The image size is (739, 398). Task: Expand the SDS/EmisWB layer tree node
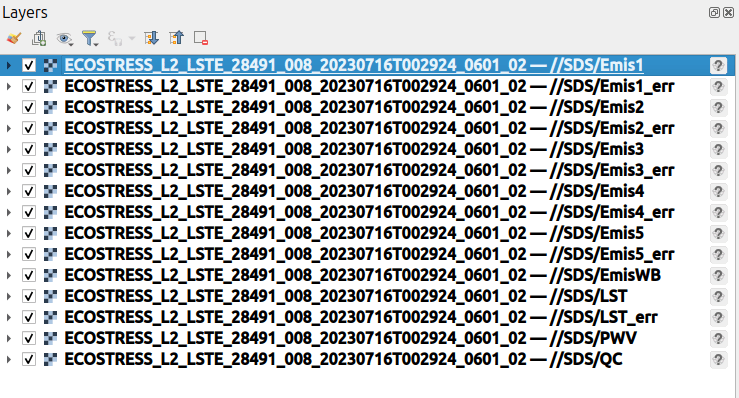click(x=8, y=275)
